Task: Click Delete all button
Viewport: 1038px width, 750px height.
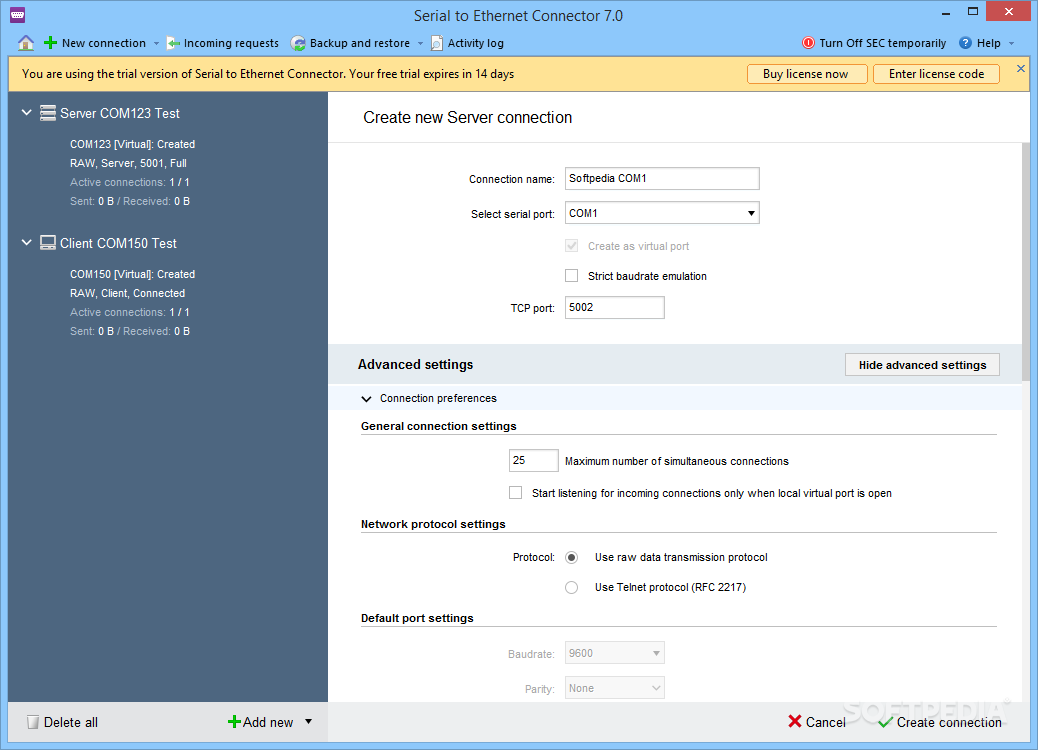Action: (x=62, y=722)
